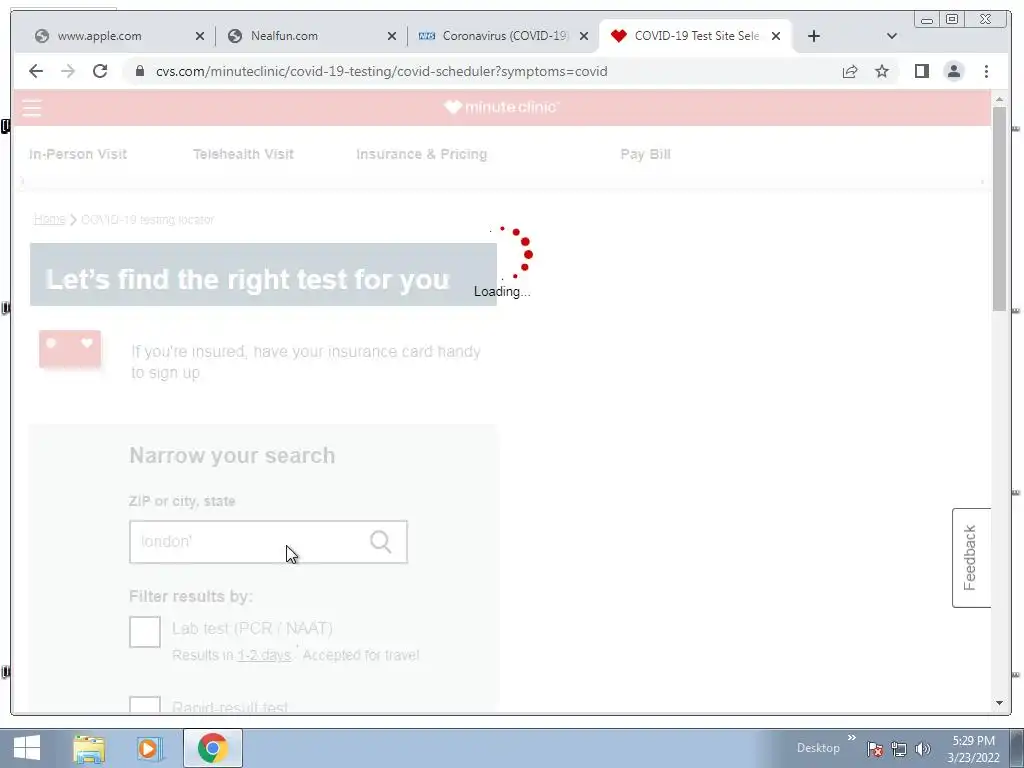
Task: Share this page via share icon
Action: 850,71
